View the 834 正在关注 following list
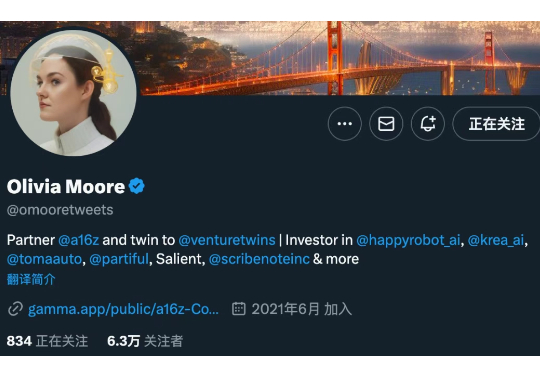Screen dimensions: 540x372 (47, 341)
